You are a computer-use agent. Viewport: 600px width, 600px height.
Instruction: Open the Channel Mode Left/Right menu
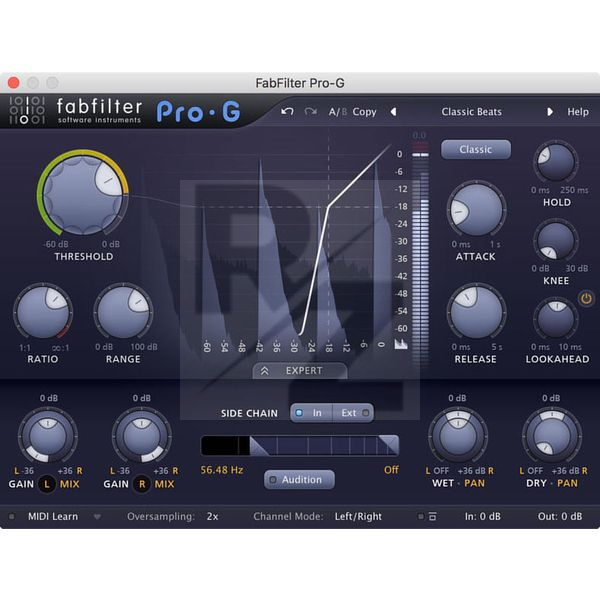358,516
